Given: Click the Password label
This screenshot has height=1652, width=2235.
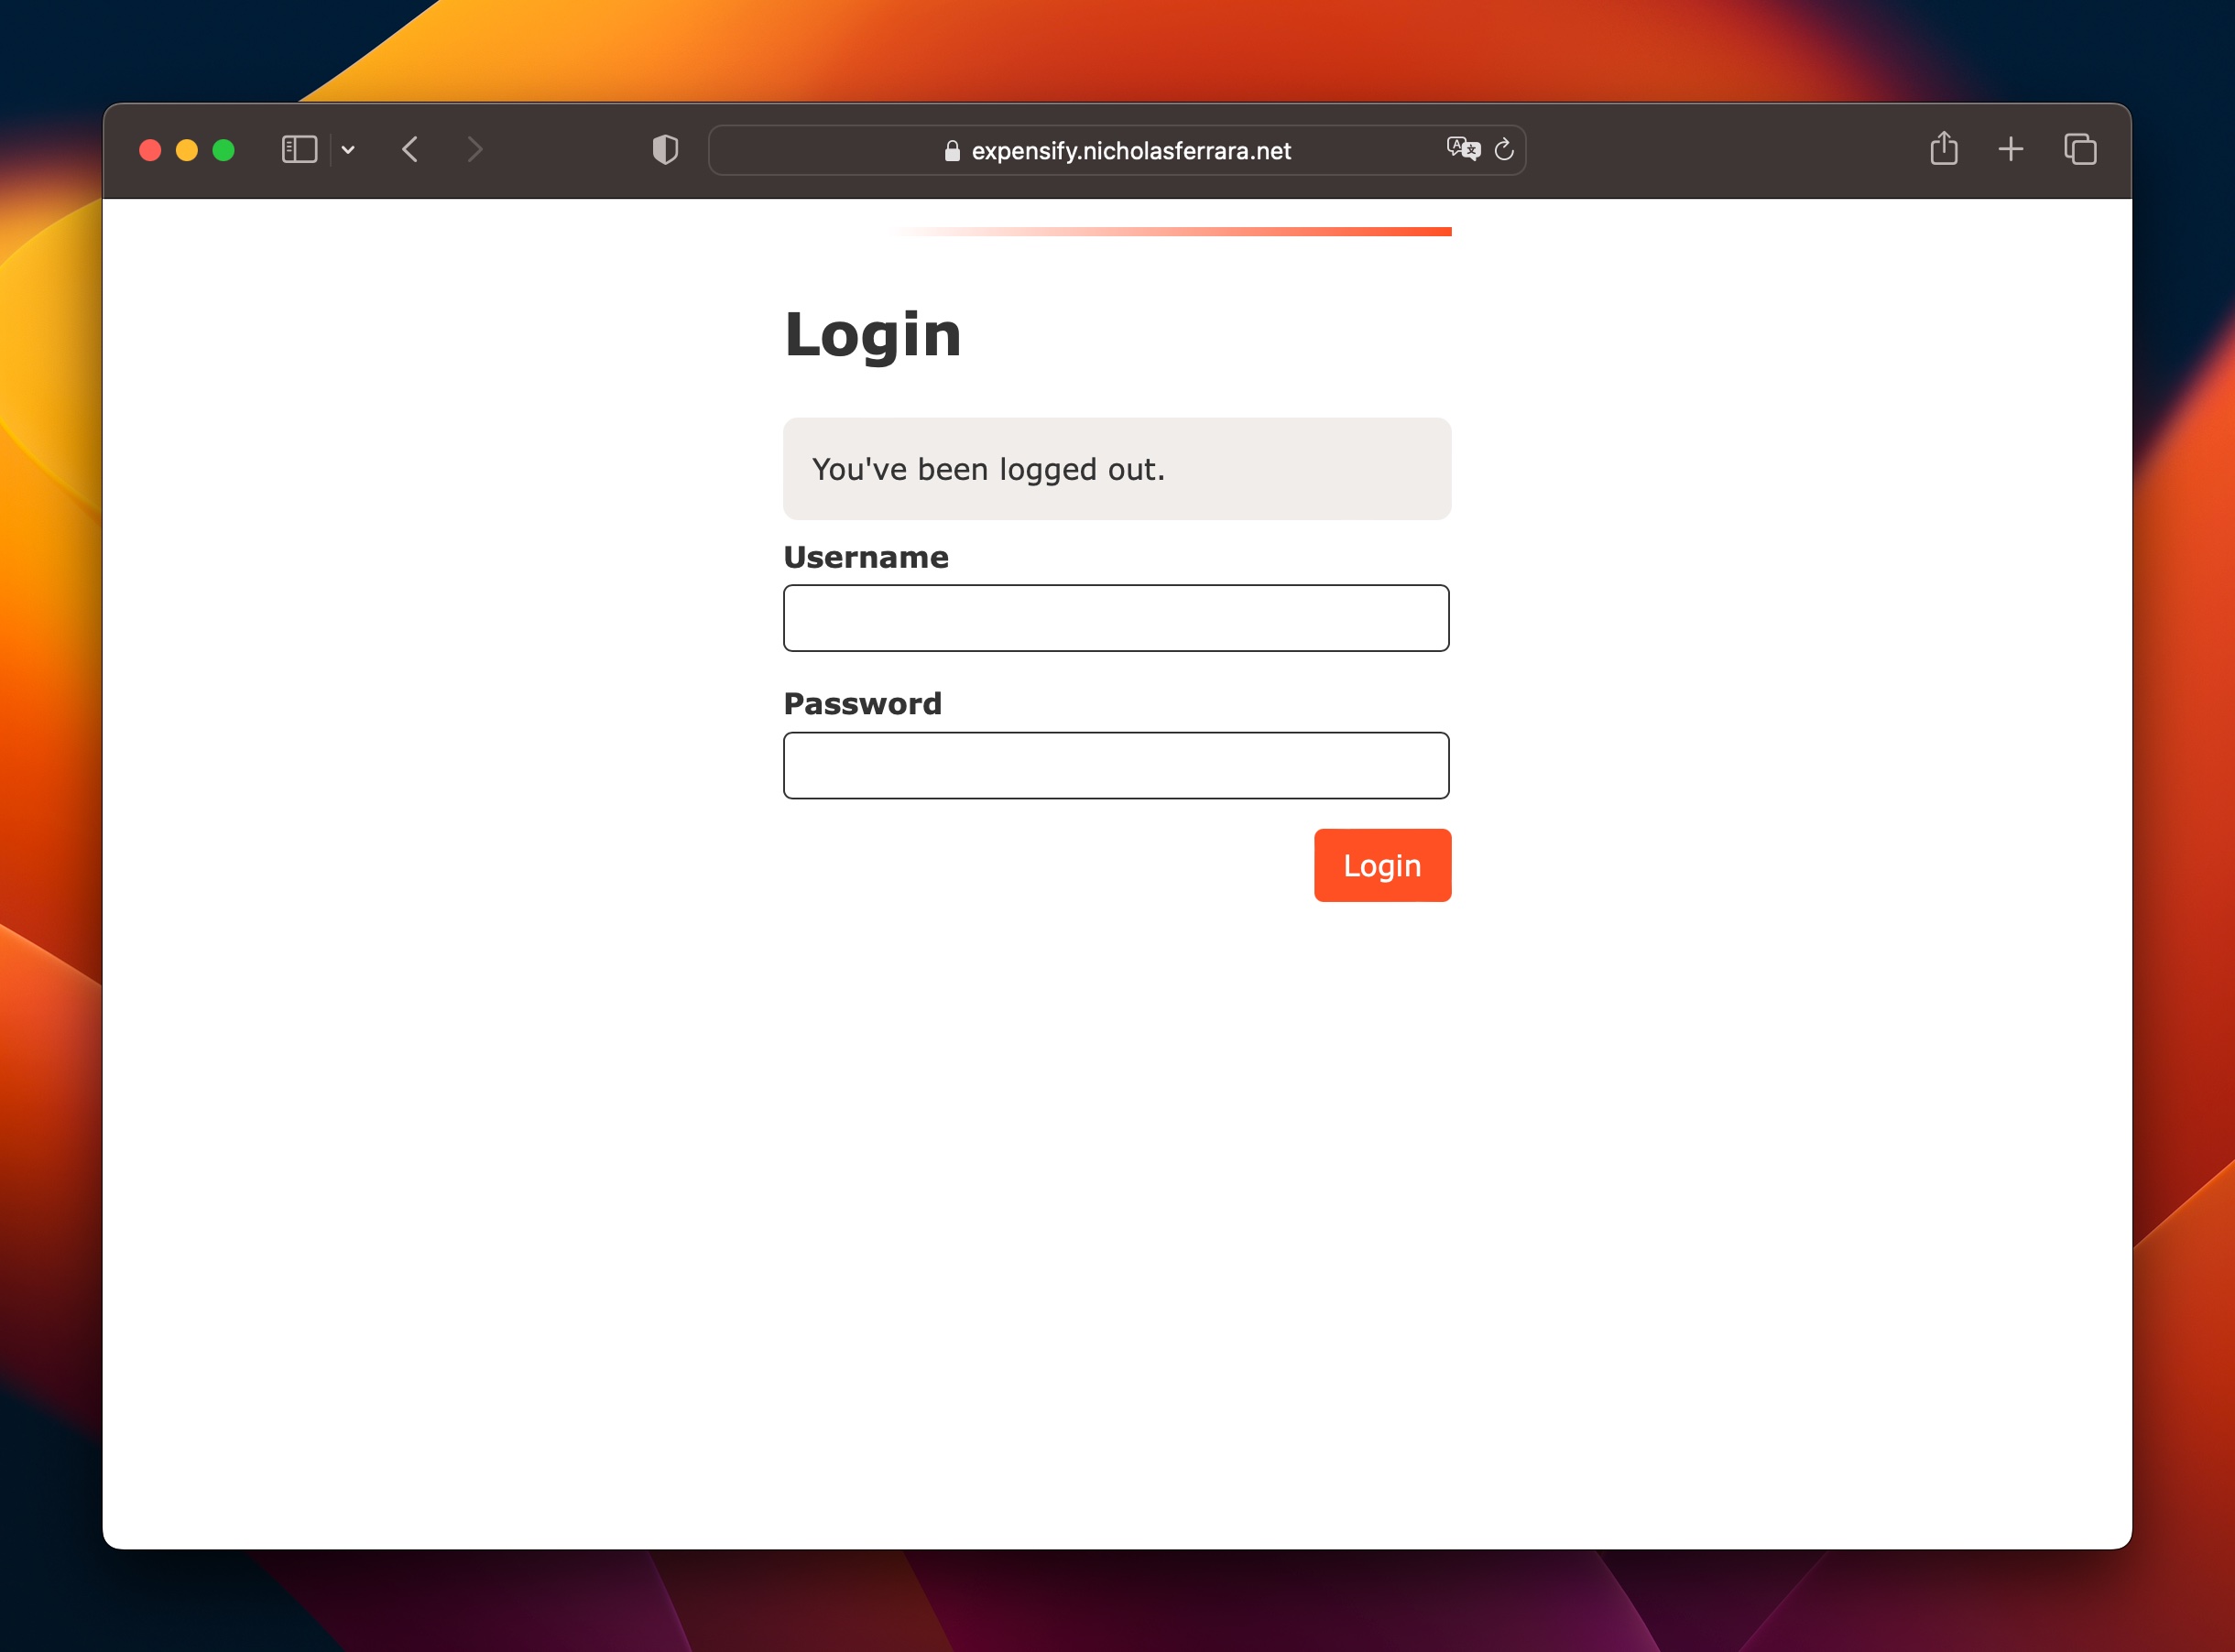Looking at the screenshot, I should (x=862, y=704).
